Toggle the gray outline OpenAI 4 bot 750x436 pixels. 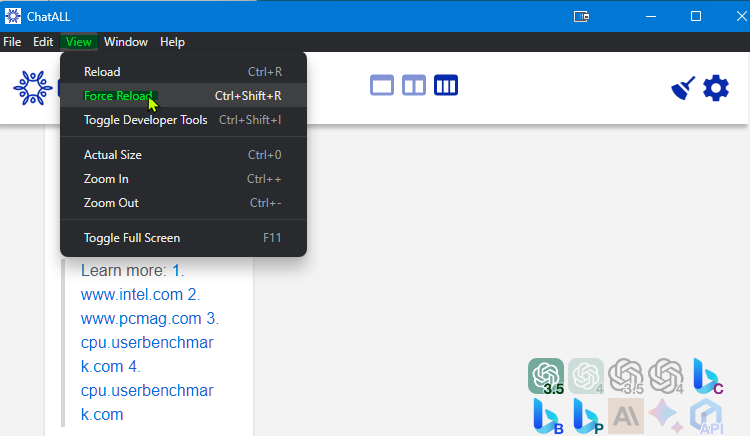666,376
